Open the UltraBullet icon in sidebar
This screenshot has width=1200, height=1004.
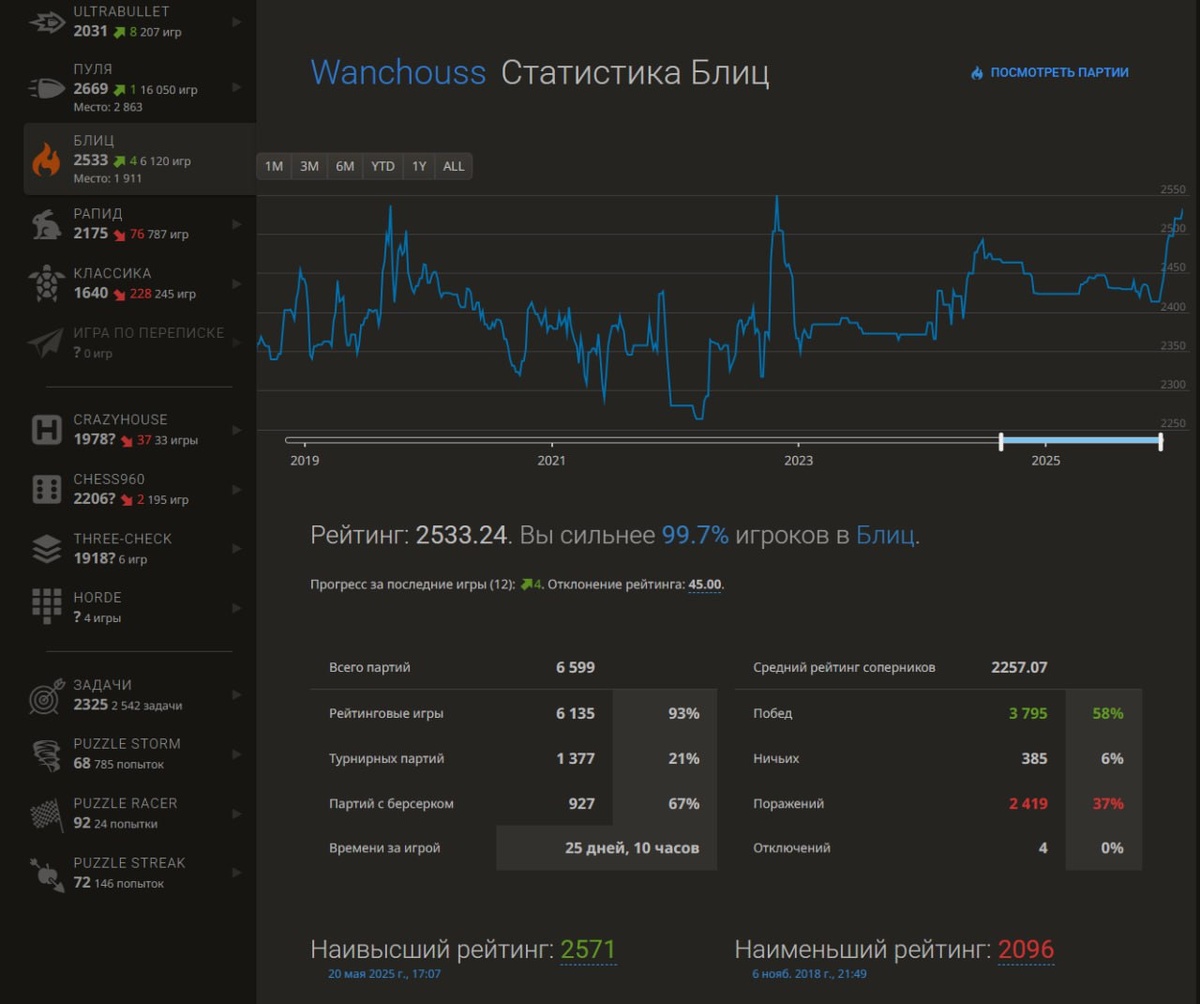point(46,22)
